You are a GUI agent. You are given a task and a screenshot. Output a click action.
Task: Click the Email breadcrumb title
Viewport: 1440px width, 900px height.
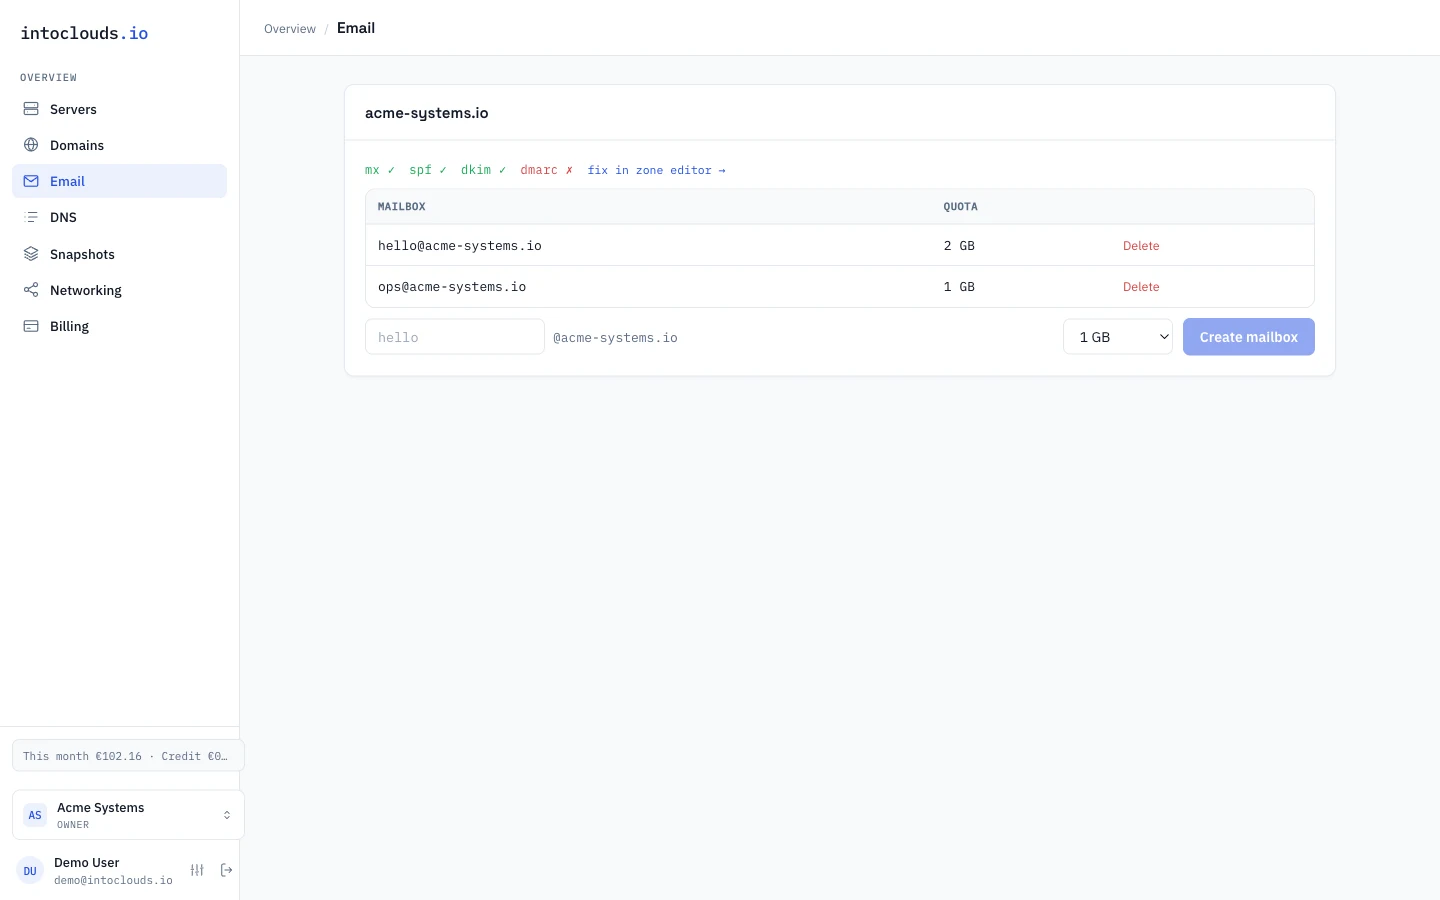356,28
